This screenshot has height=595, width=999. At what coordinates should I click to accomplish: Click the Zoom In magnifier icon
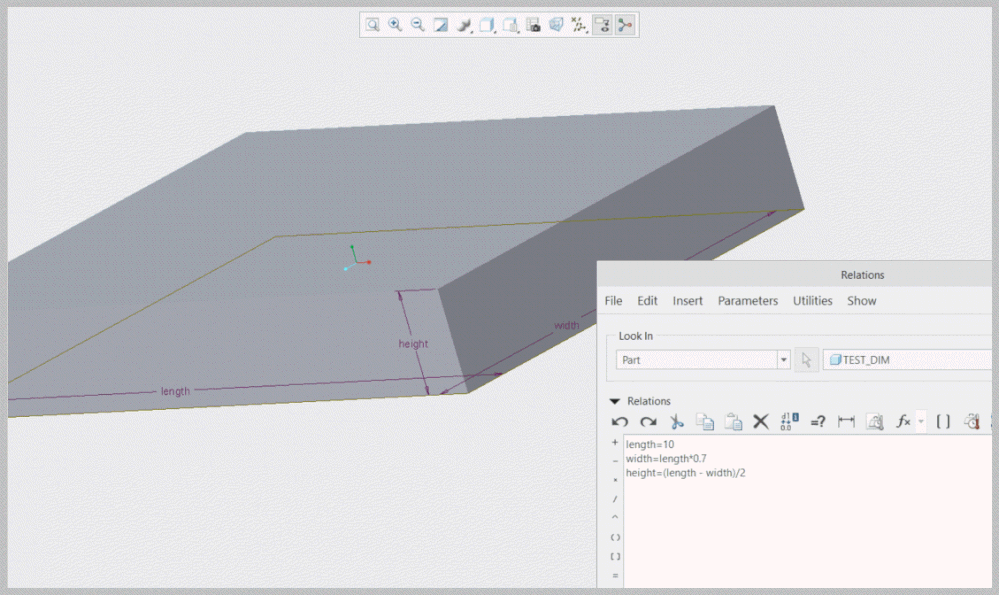[x=395, y=25]
